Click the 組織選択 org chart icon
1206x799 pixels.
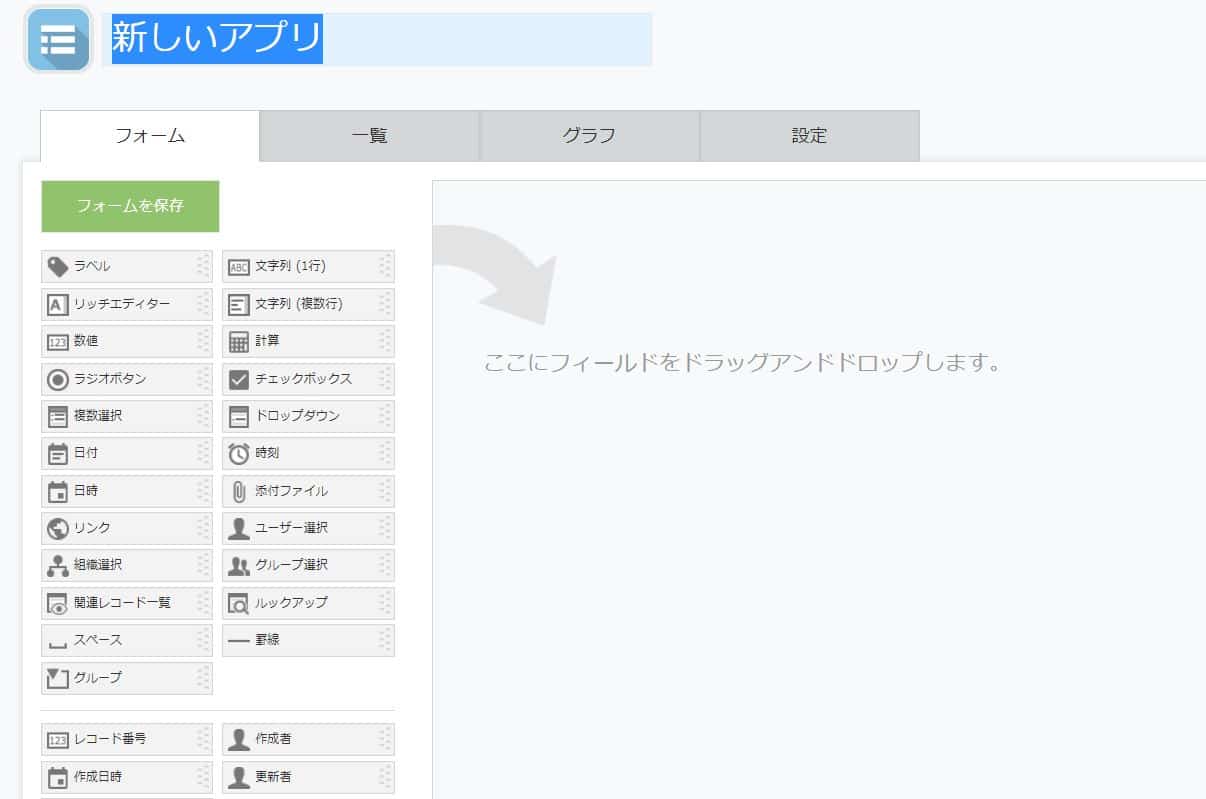click(x=58, y=565)
